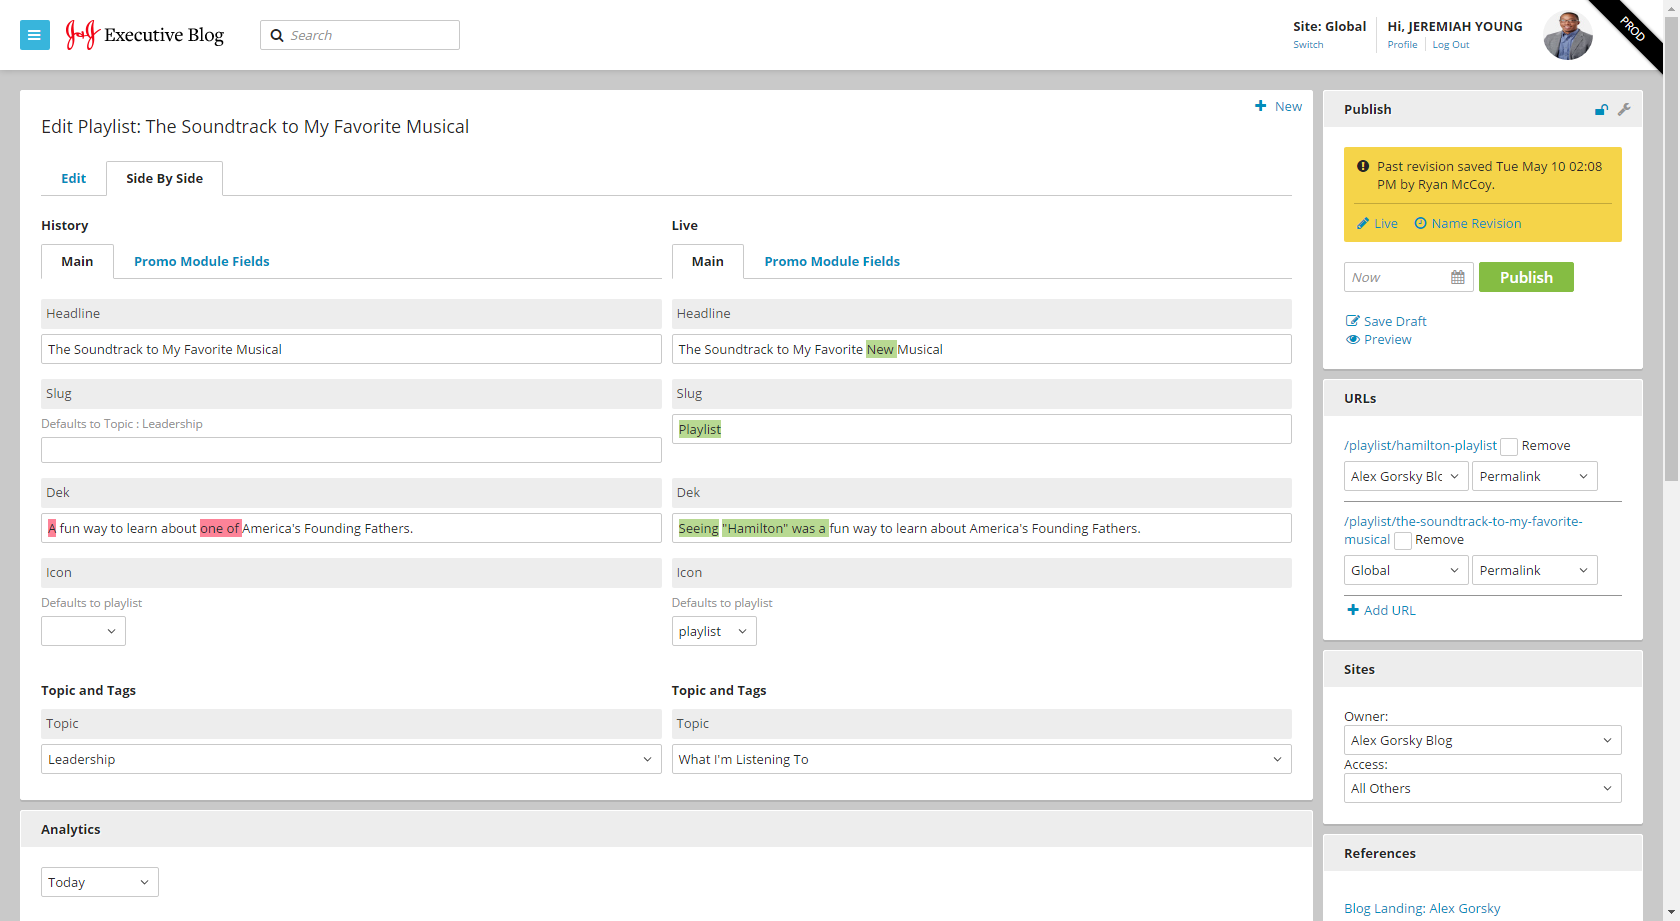Click the plus icon beside New
This screenshot has height=921, width=1680.
coord(1260,106)
